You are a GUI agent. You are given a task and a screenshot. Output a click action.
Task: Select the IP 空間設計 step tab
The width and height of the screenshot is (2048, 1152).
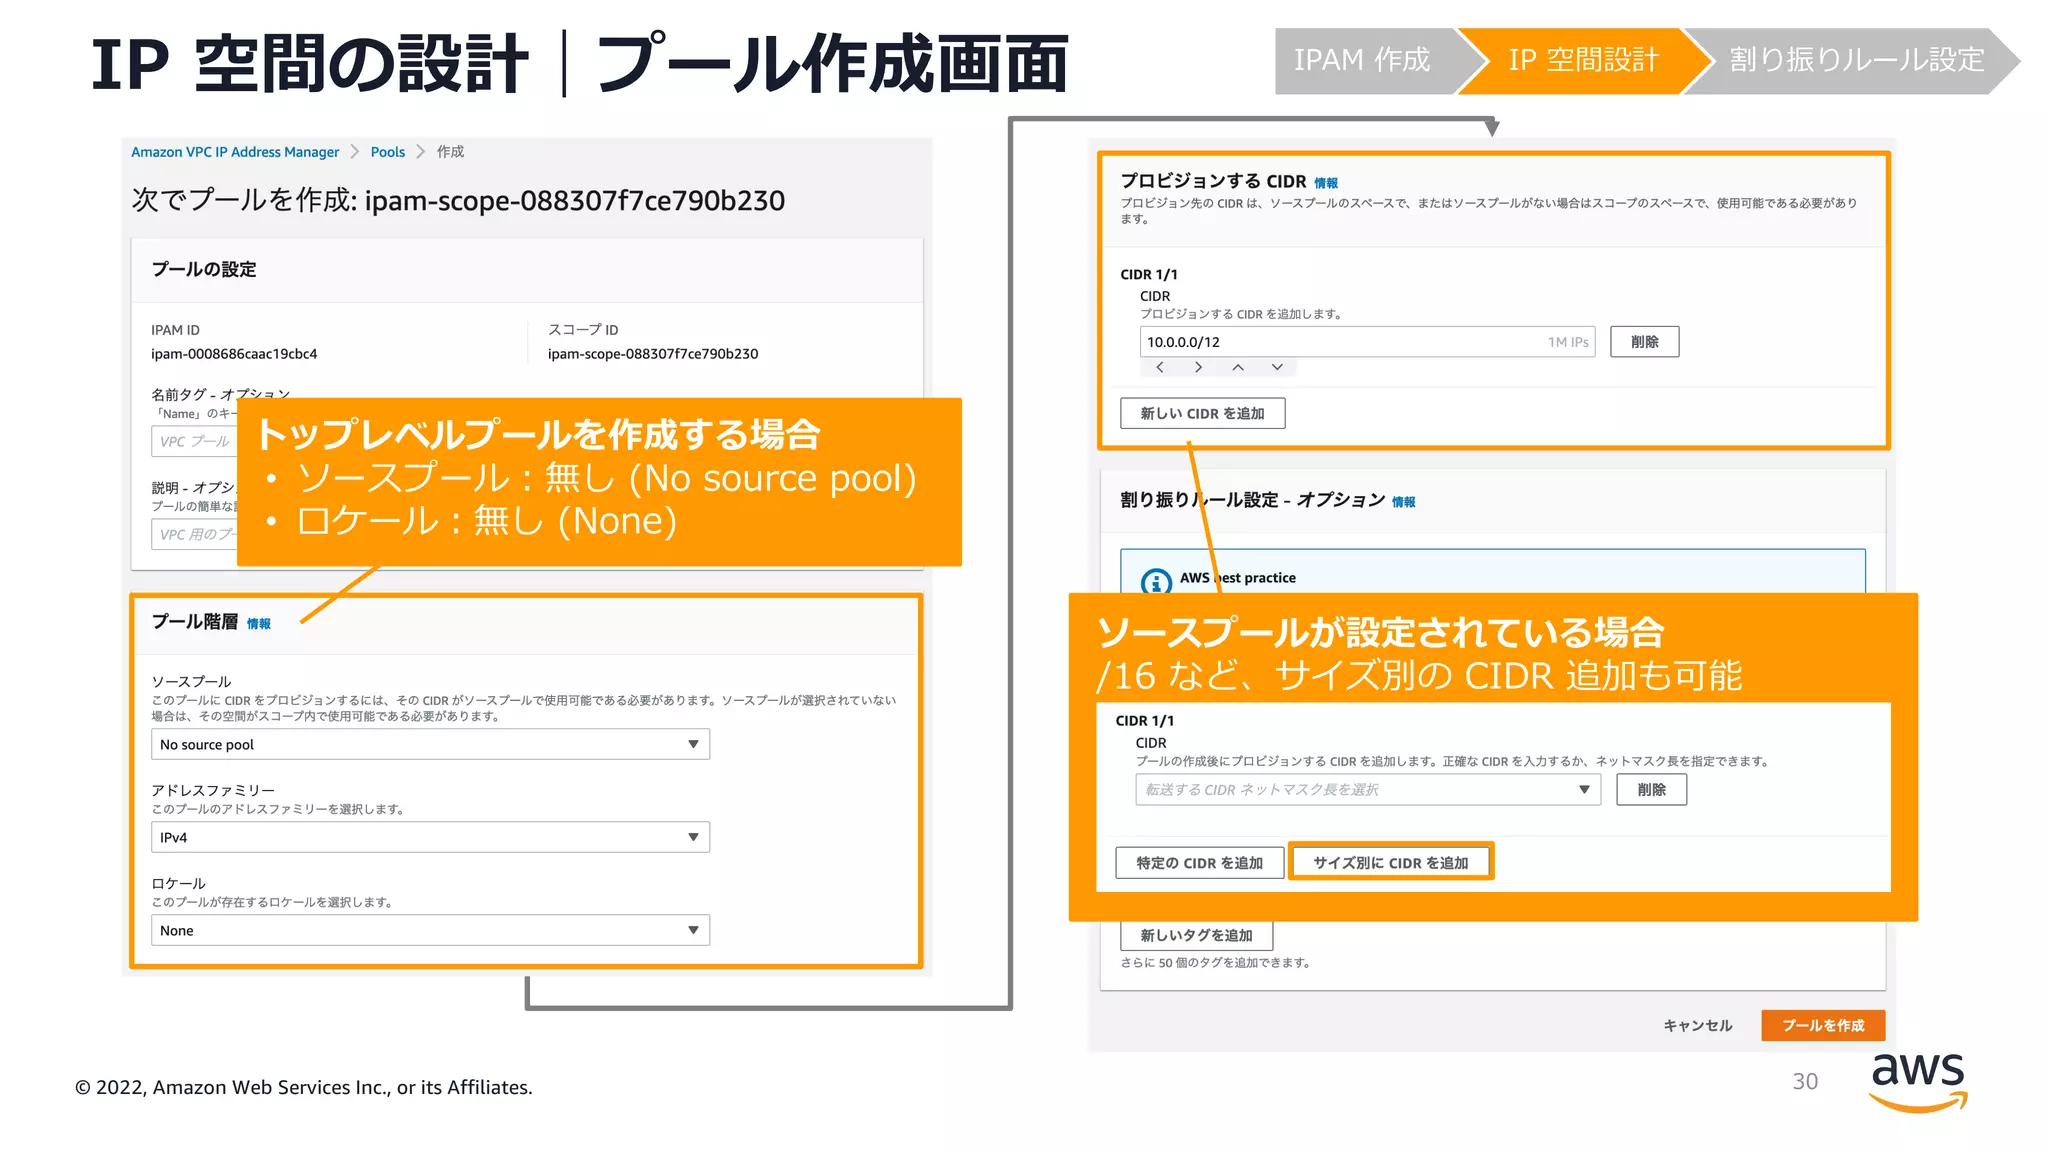[x=1583, y=61]
